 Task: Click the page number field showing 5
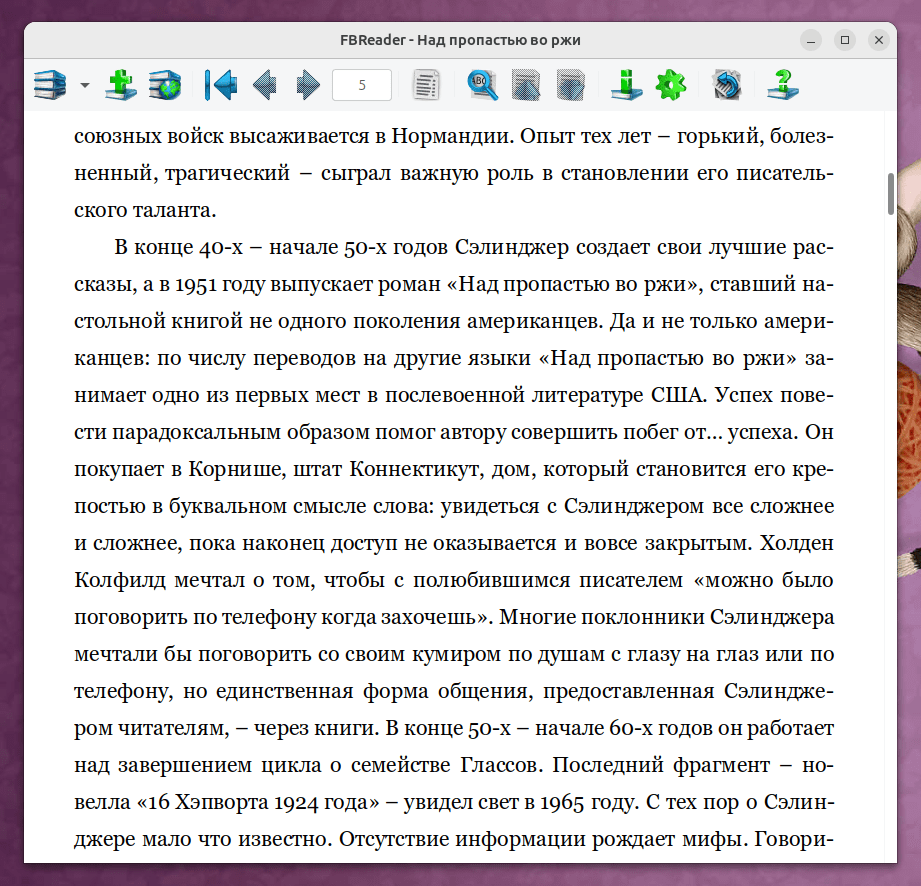(362, 85)
